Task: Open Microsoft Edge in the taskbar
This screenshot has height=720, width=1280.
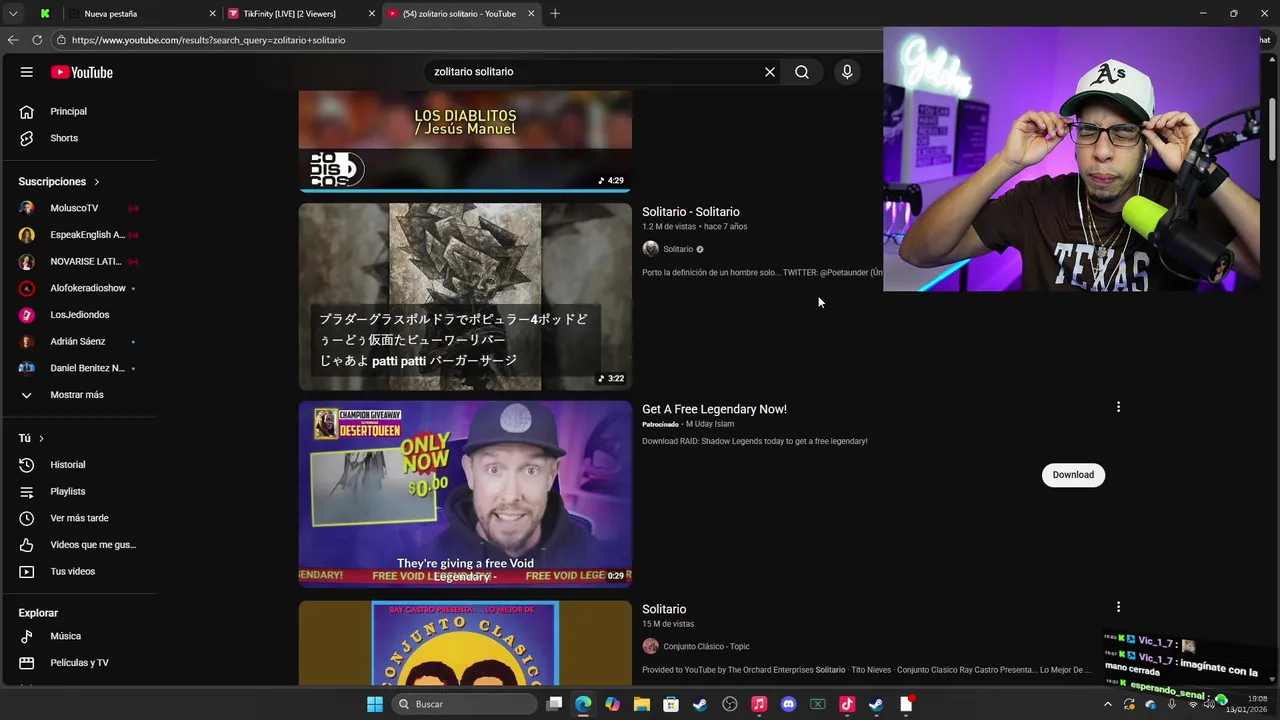Action: pyautogui.click(x=583, y=704)
